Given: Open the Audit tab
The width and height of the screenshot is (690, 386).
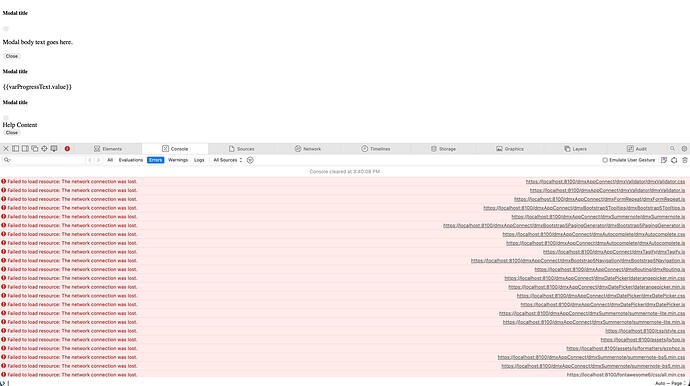Looking at the screenshot, I should [x=637, y=149].
